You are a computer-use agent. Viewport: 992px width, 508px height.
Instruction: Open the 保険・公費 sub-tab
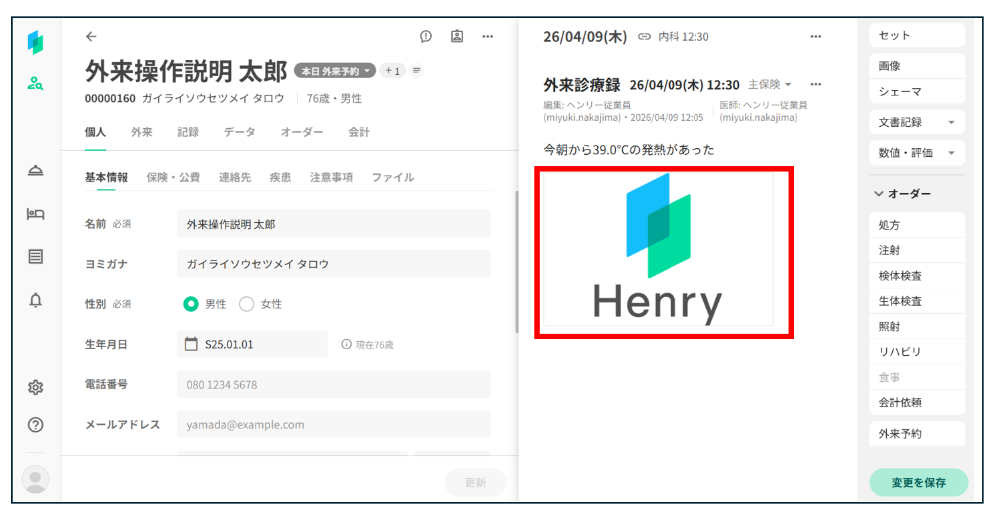tap(173, 177)
